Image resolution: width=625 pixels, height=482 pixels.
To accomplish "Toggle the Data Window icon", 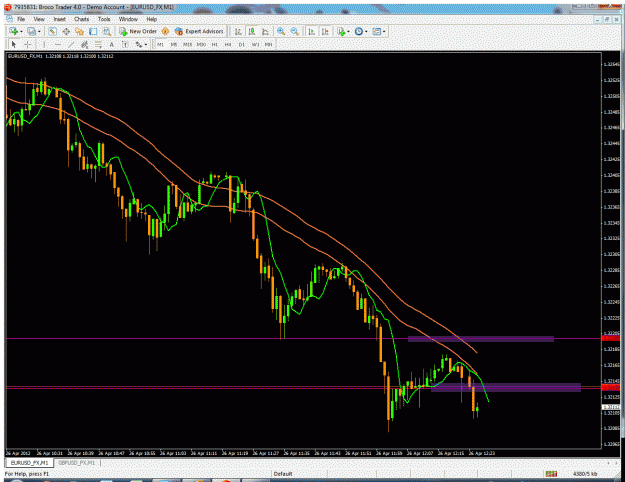I will click(66, 31).
